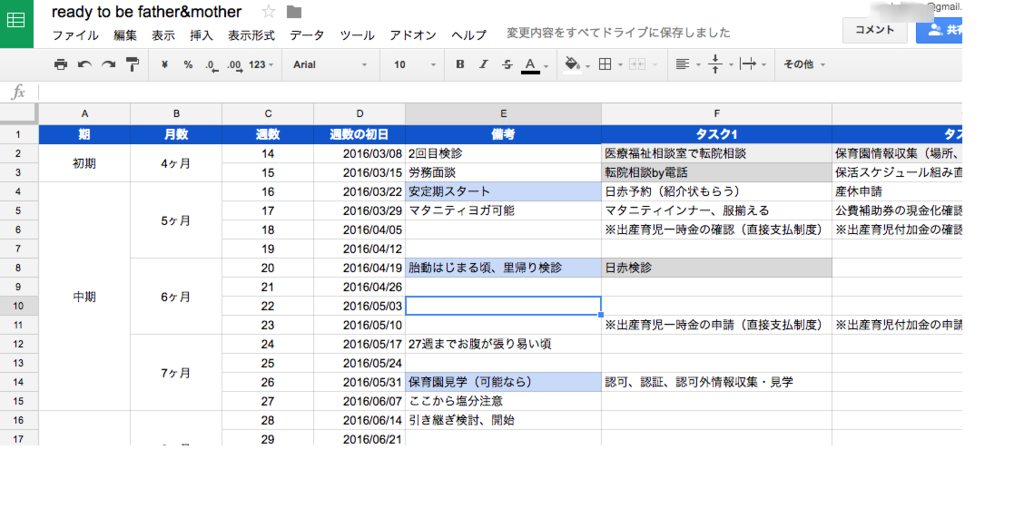The image size is (1024, 508).
Task: Select merged cell '中期'
Action: click(x=84, y=296)
